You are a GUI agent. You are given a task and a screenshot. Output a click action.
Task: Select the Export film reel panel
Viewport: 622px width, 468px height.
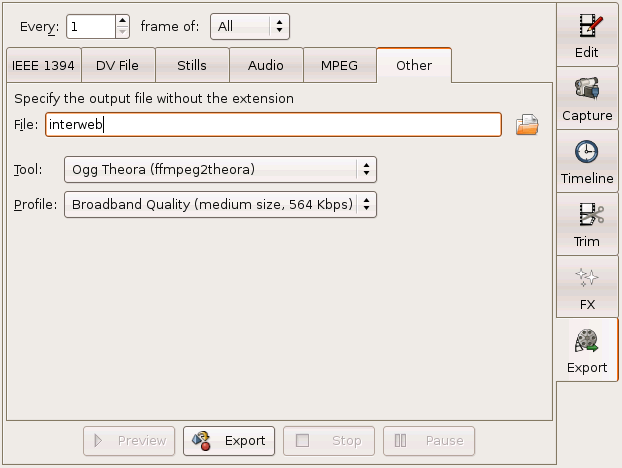coord(587,351)
